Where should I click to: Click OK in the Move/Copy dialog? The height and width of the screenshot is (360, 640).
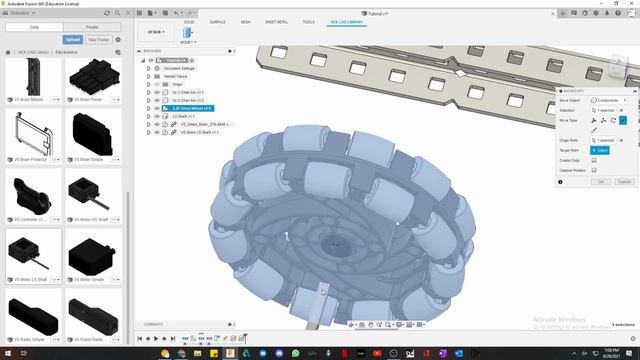coord(601,182)
